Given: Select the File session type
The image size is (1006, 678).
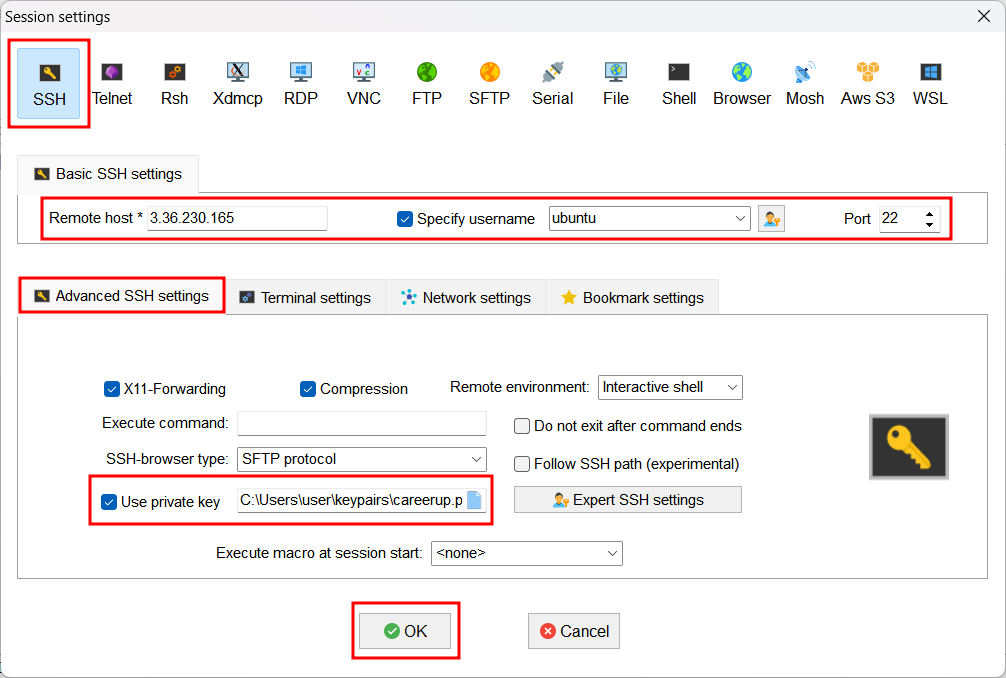Looking at the screenshot, I should tap(615, 83).
